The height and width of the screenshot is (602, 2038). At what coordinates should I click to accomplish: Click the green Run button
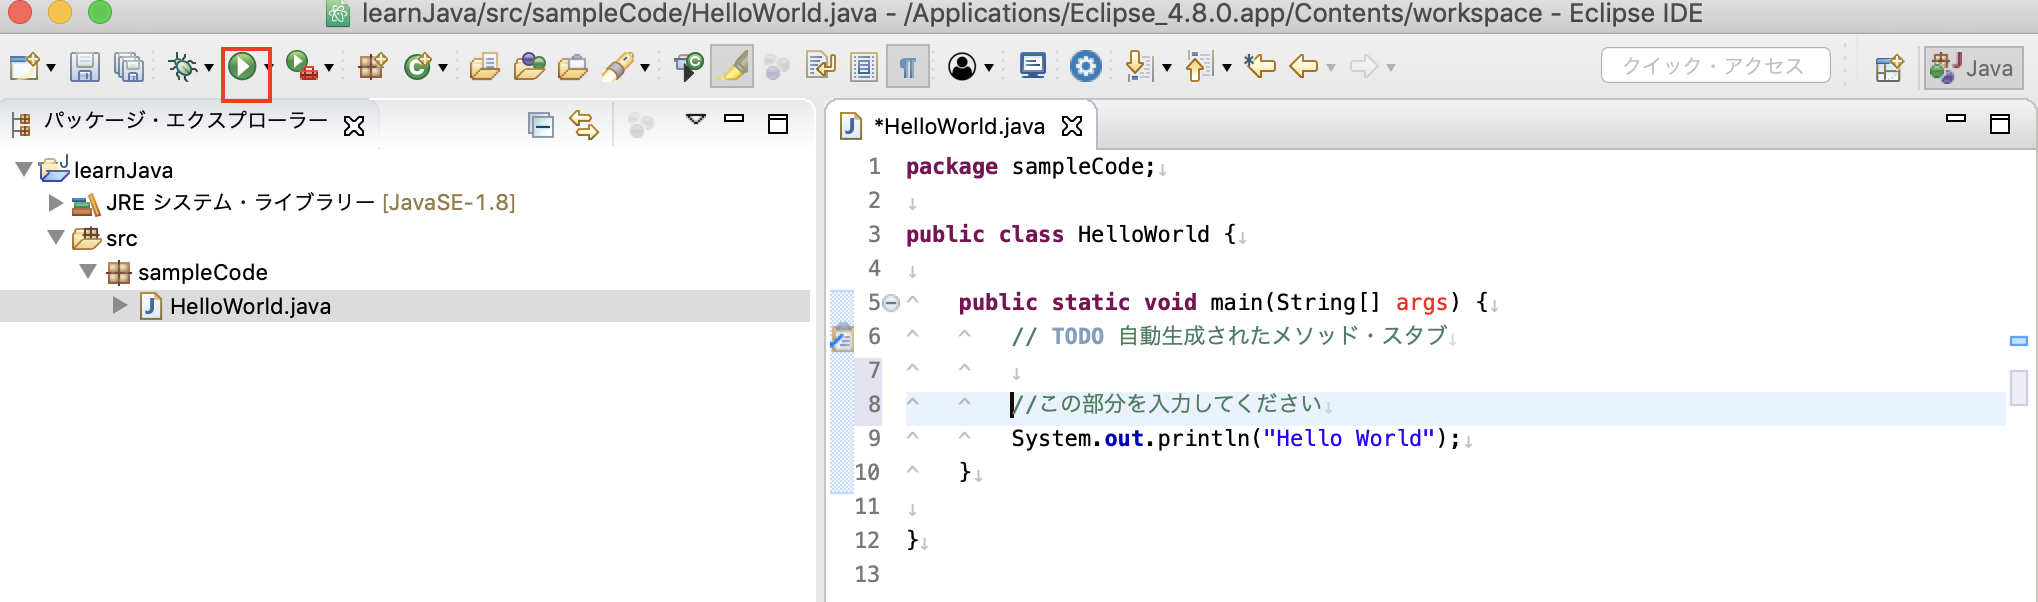(x=242, y=67)
